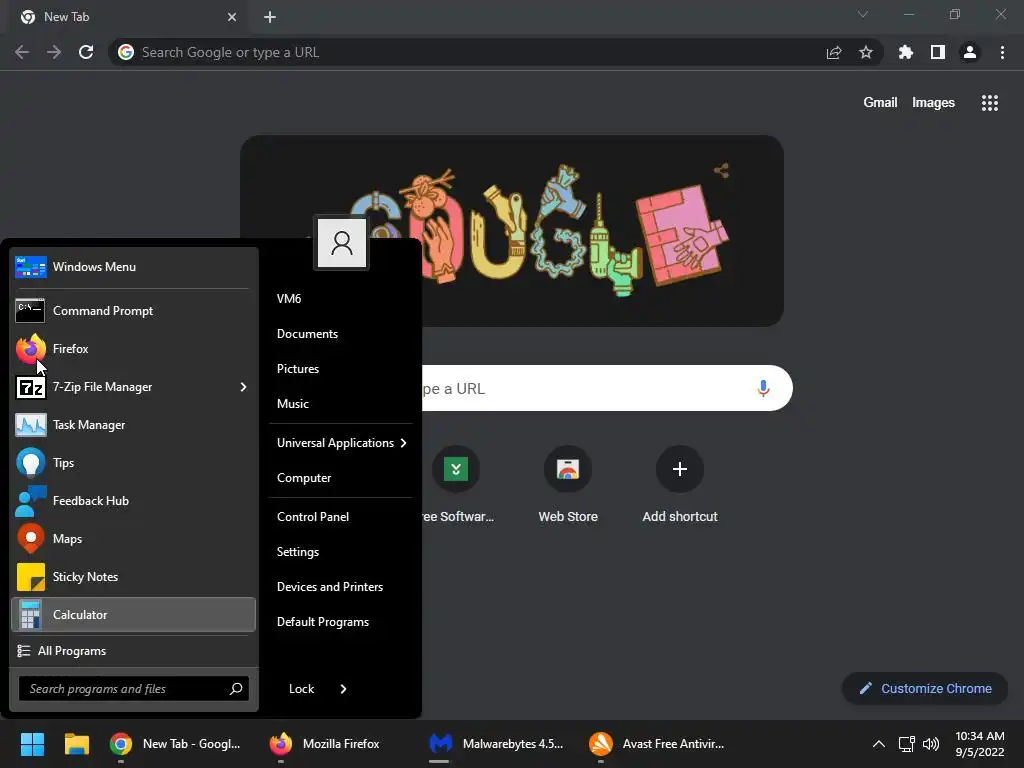The width and height of the screenshot is (1024, 768).
Task: Open clock showing 10:34 AM
Action: [x=980, y=744]
